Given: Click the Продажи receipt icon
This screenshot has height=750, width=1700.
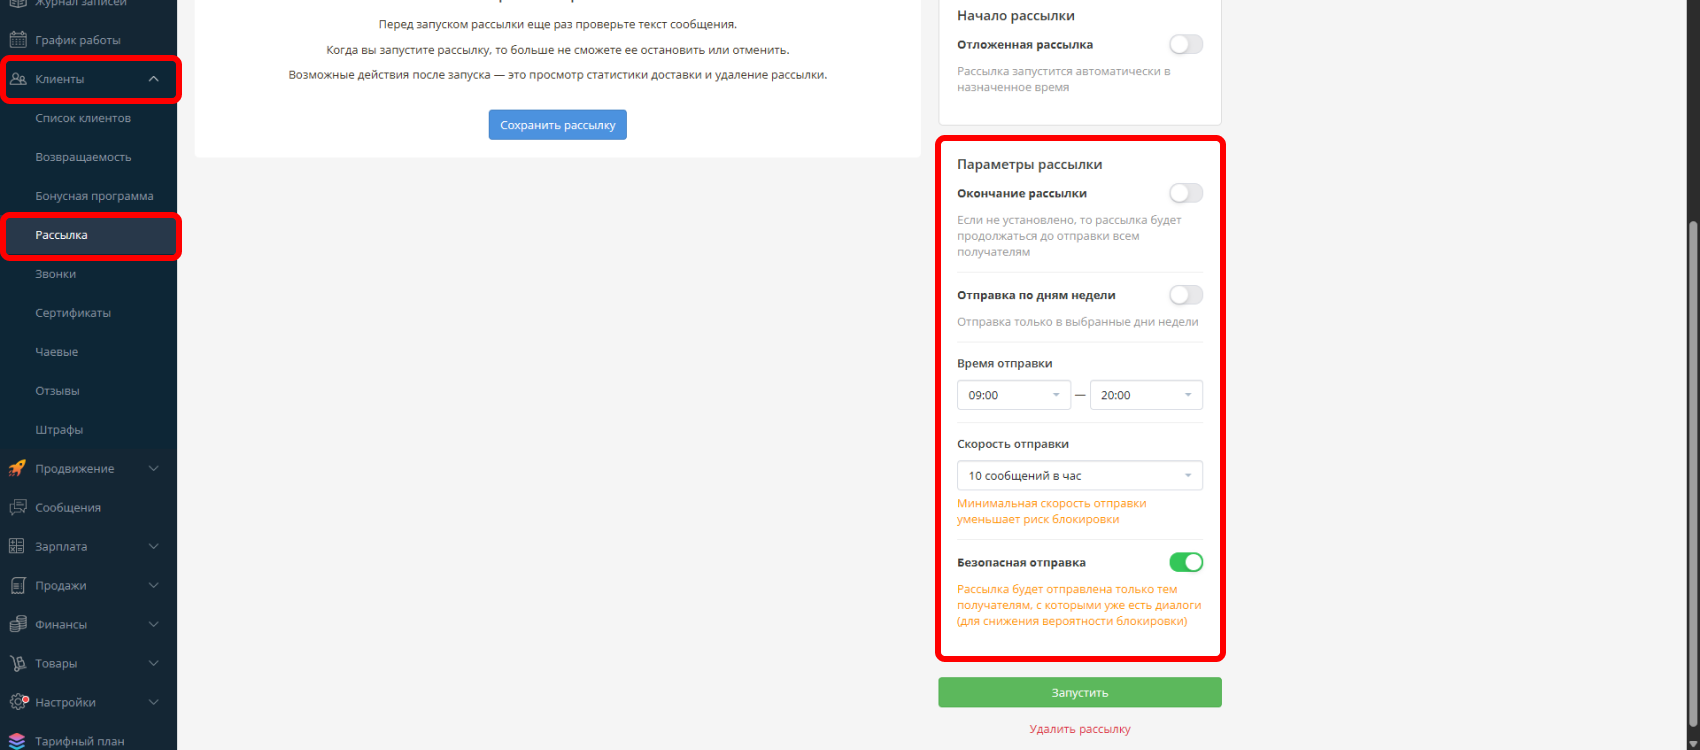Looking at the screenshot, I should (x=17, y=585).
